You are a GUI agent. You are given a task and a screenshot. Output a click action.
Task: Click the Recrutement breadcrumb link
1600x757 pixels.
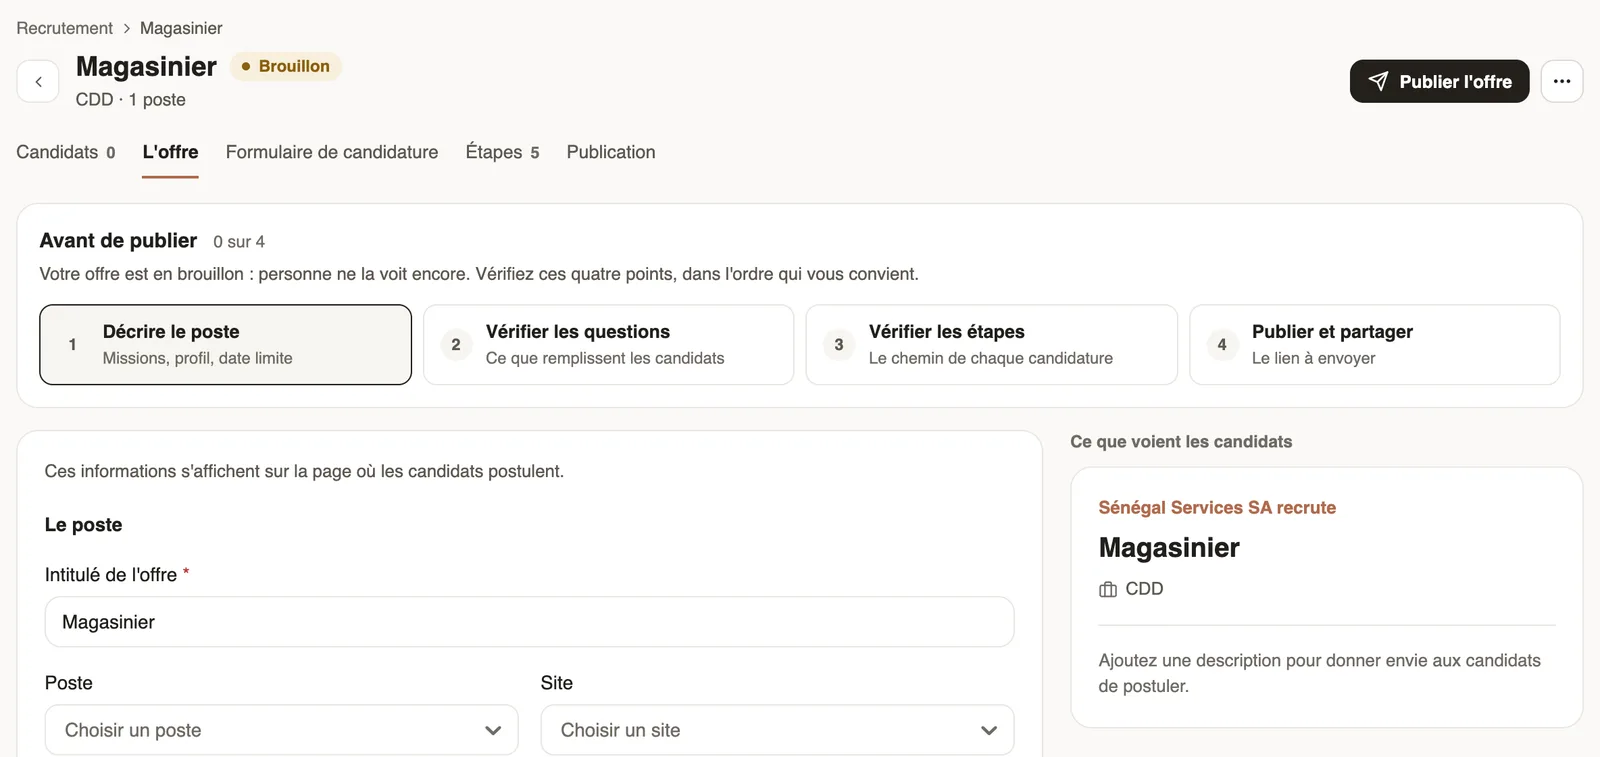click(x=65, y=28)
